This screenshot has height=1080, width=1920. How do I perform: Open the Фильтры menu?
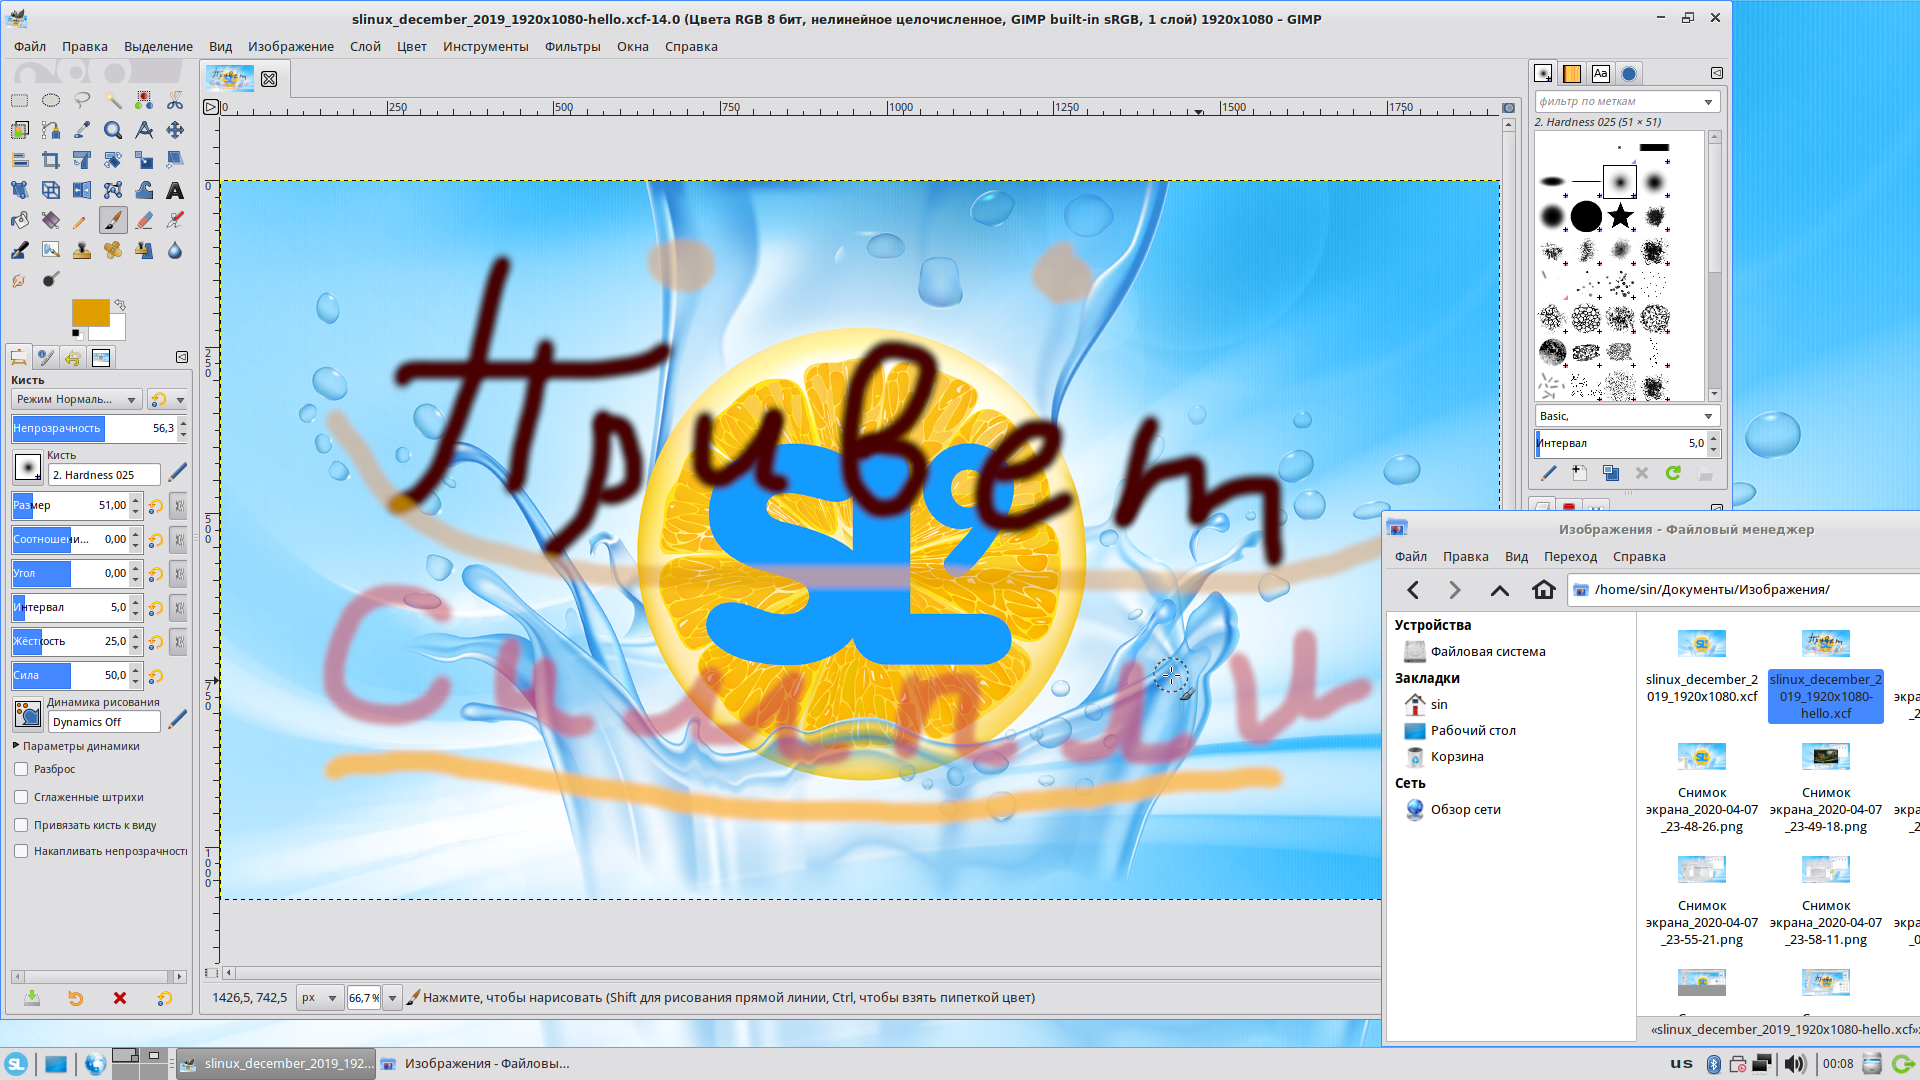pos(572,47)
